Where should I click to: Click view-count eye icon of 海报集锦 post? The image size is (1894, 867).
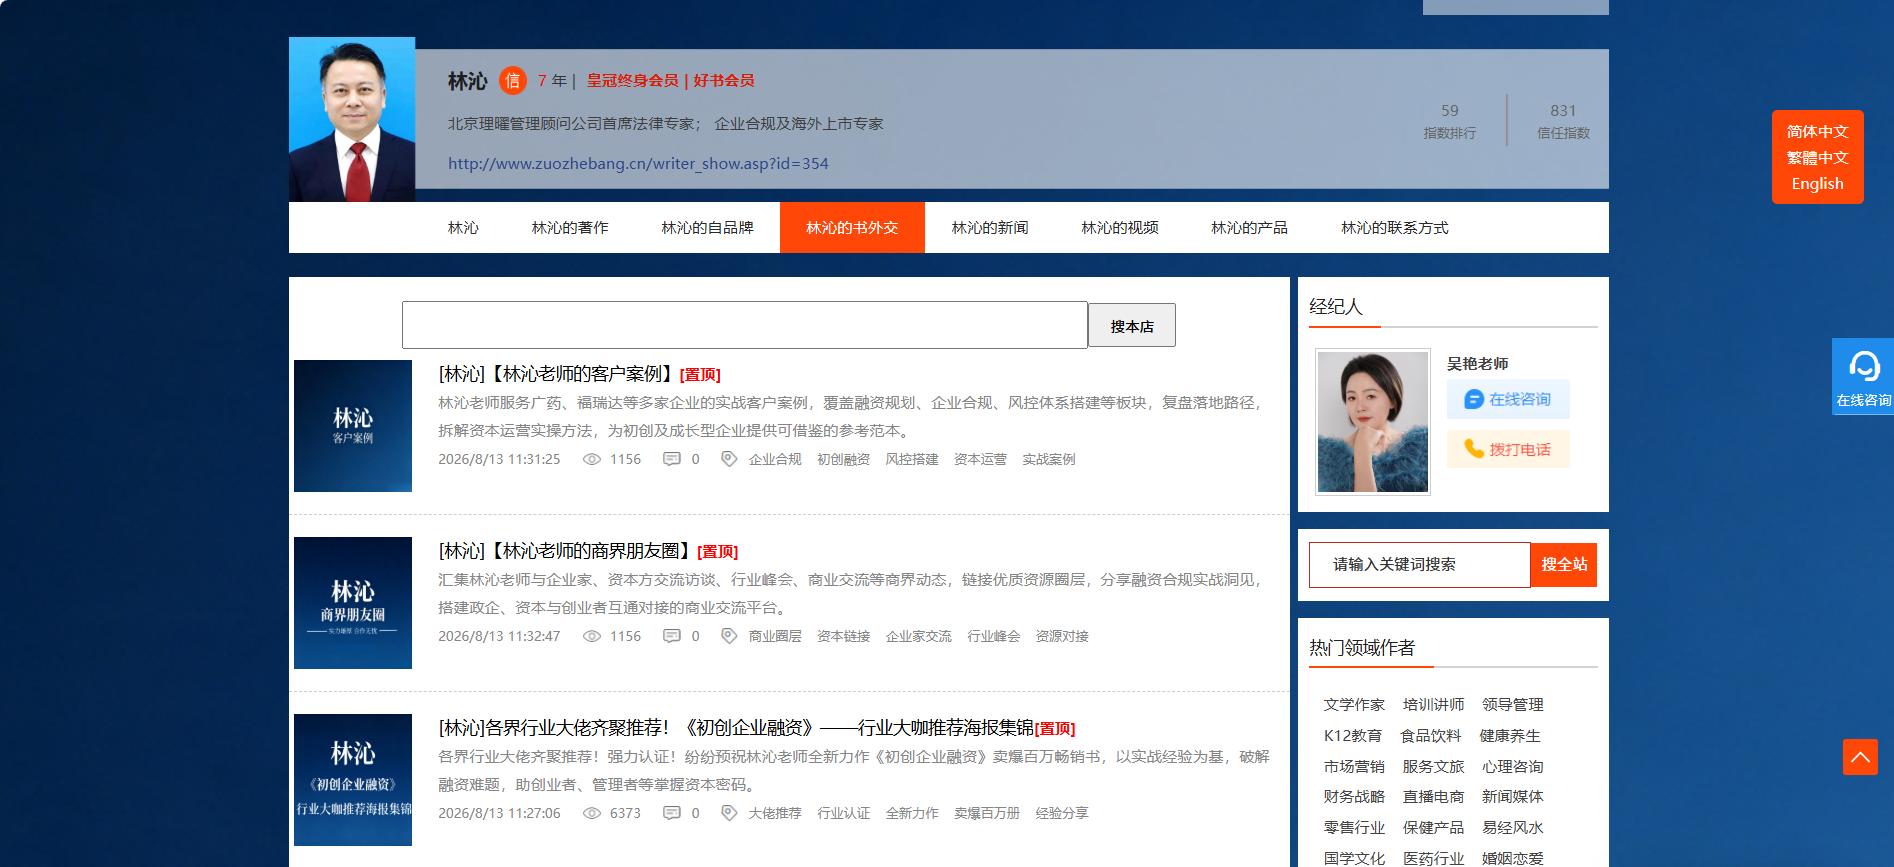tap(592, 813)
